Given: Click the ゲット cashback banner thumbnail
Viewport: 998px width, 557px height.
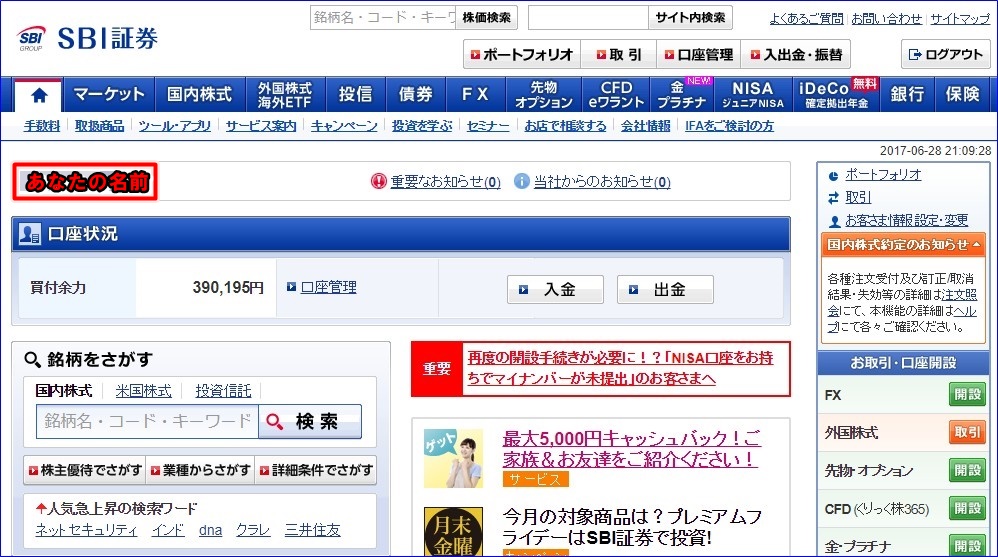Looking at the screenshot, I should pos(454,458).
